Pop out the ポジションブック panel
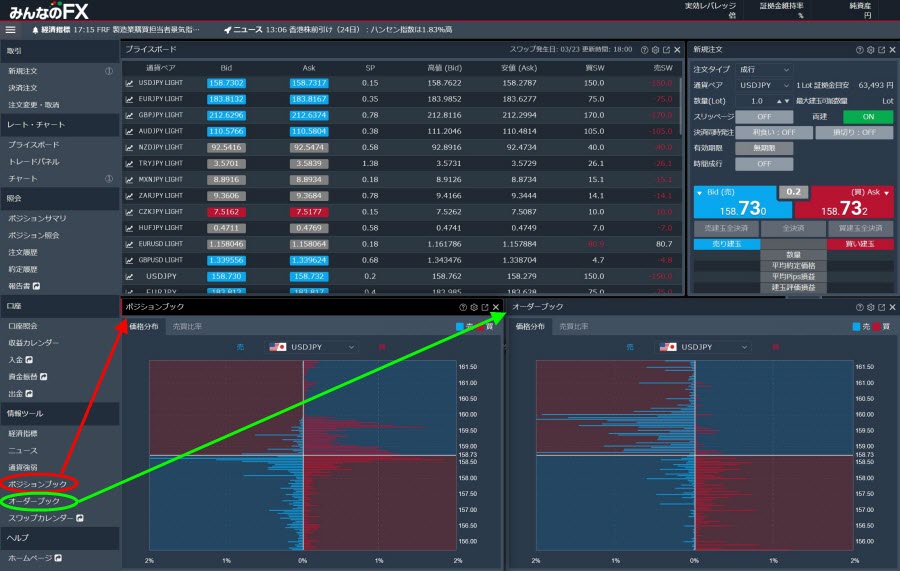900x571 pixels. (485, 307)
